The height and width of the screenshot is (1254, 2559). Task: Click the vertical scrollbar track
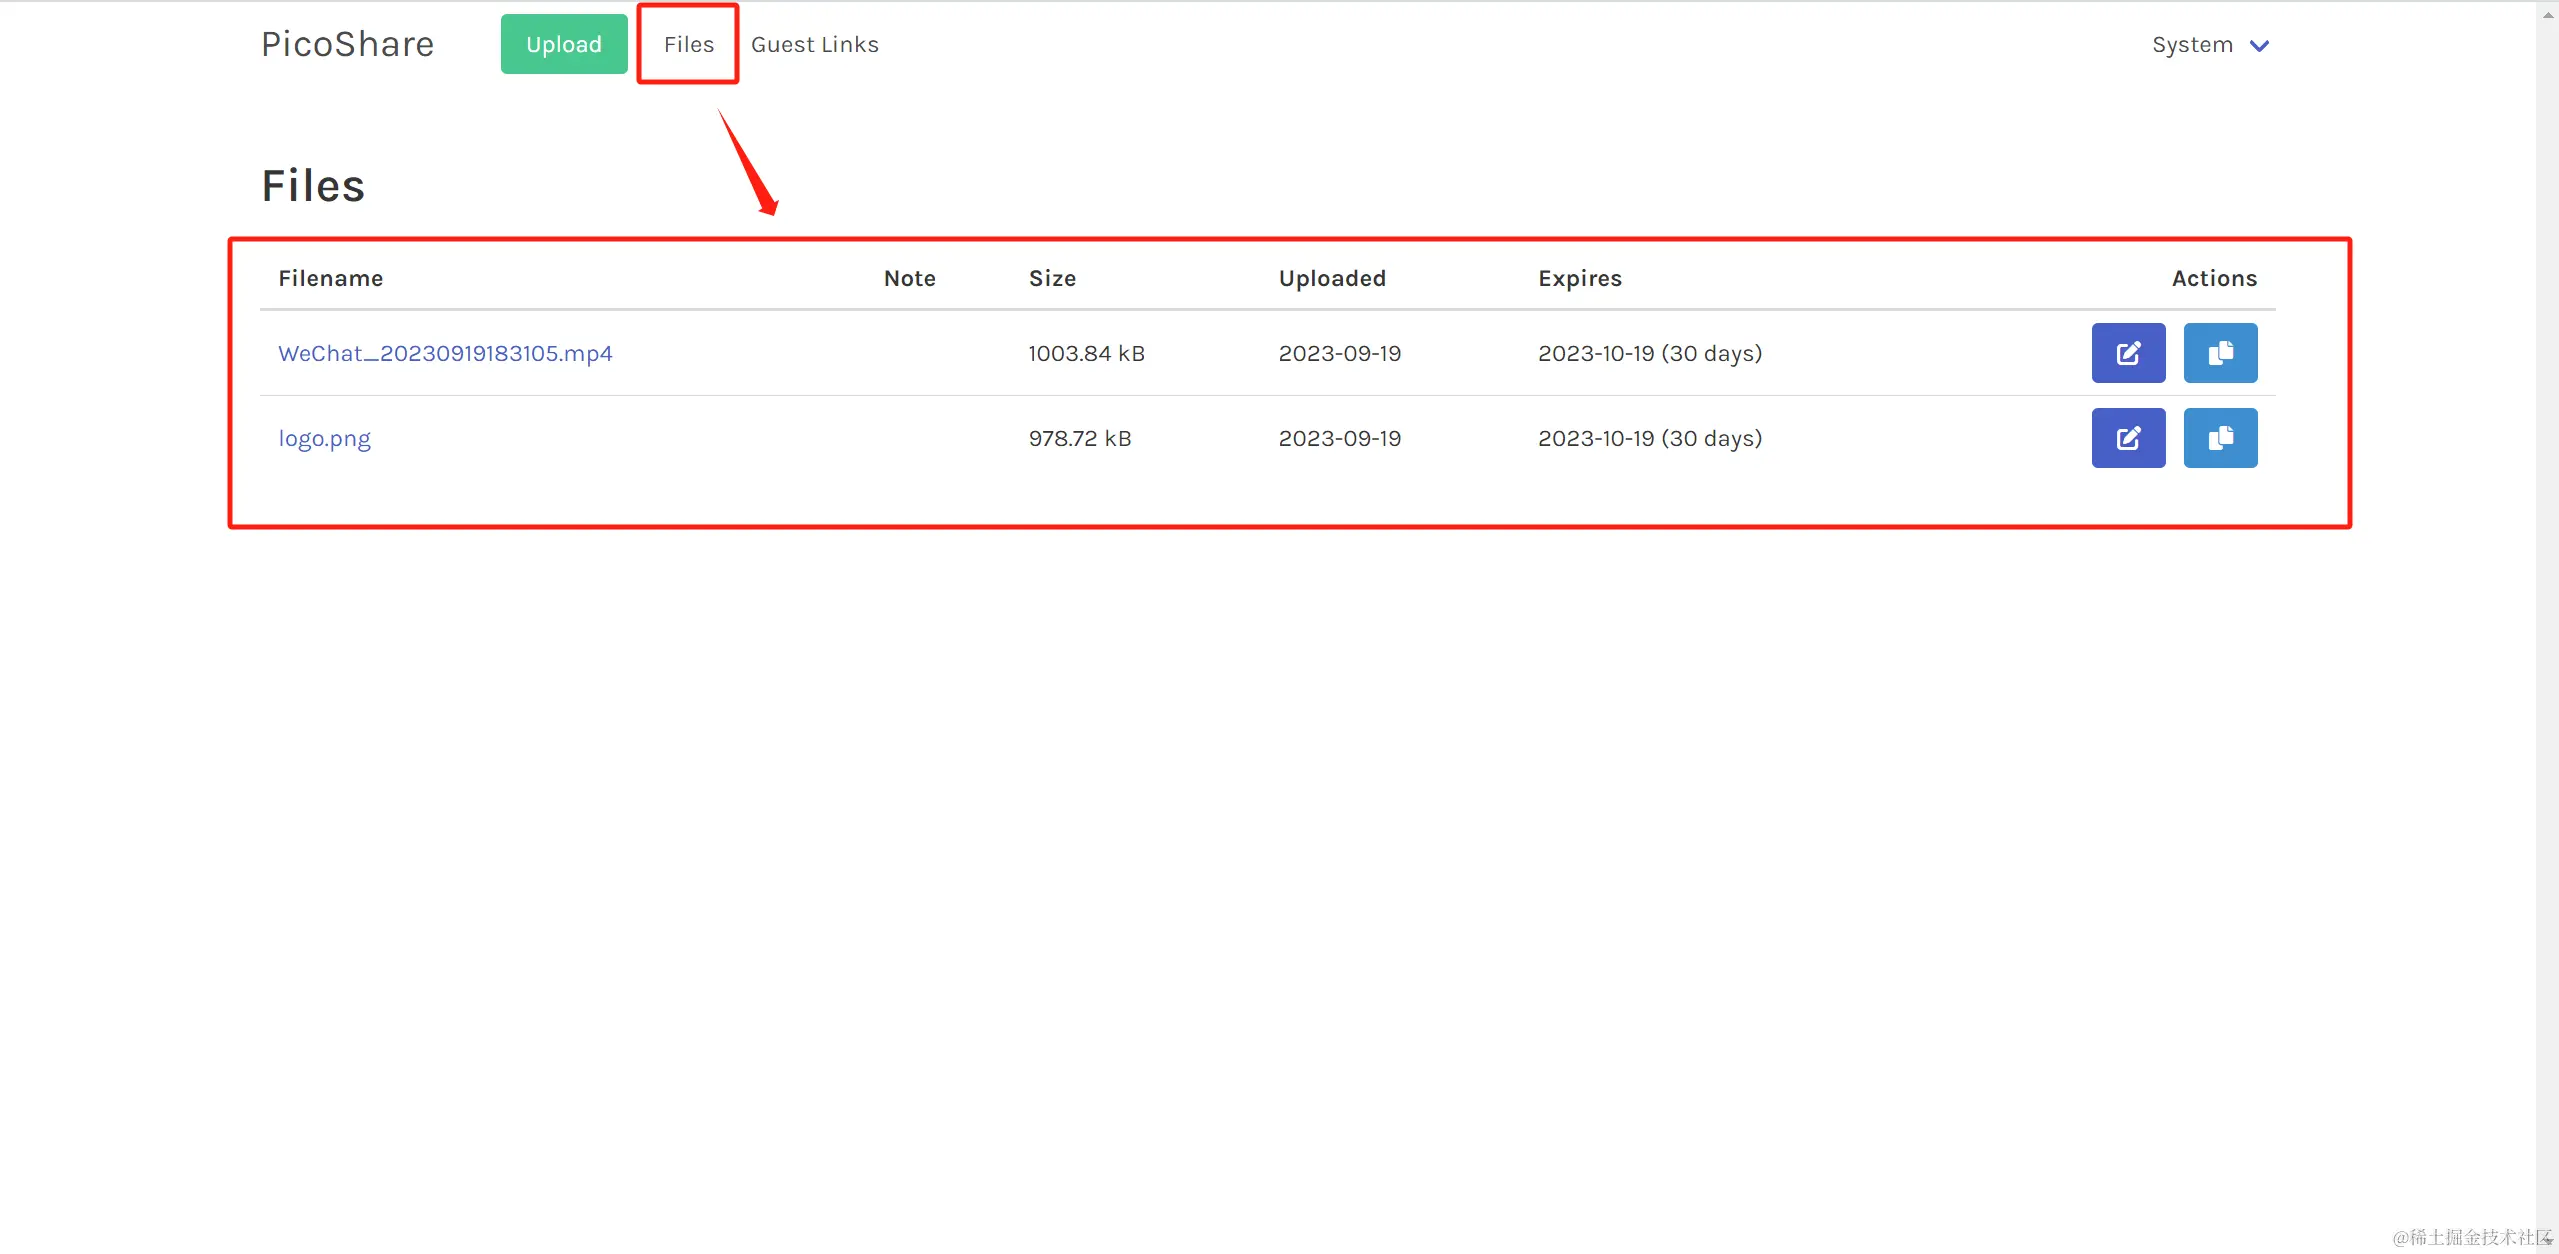coord(2546,620)
